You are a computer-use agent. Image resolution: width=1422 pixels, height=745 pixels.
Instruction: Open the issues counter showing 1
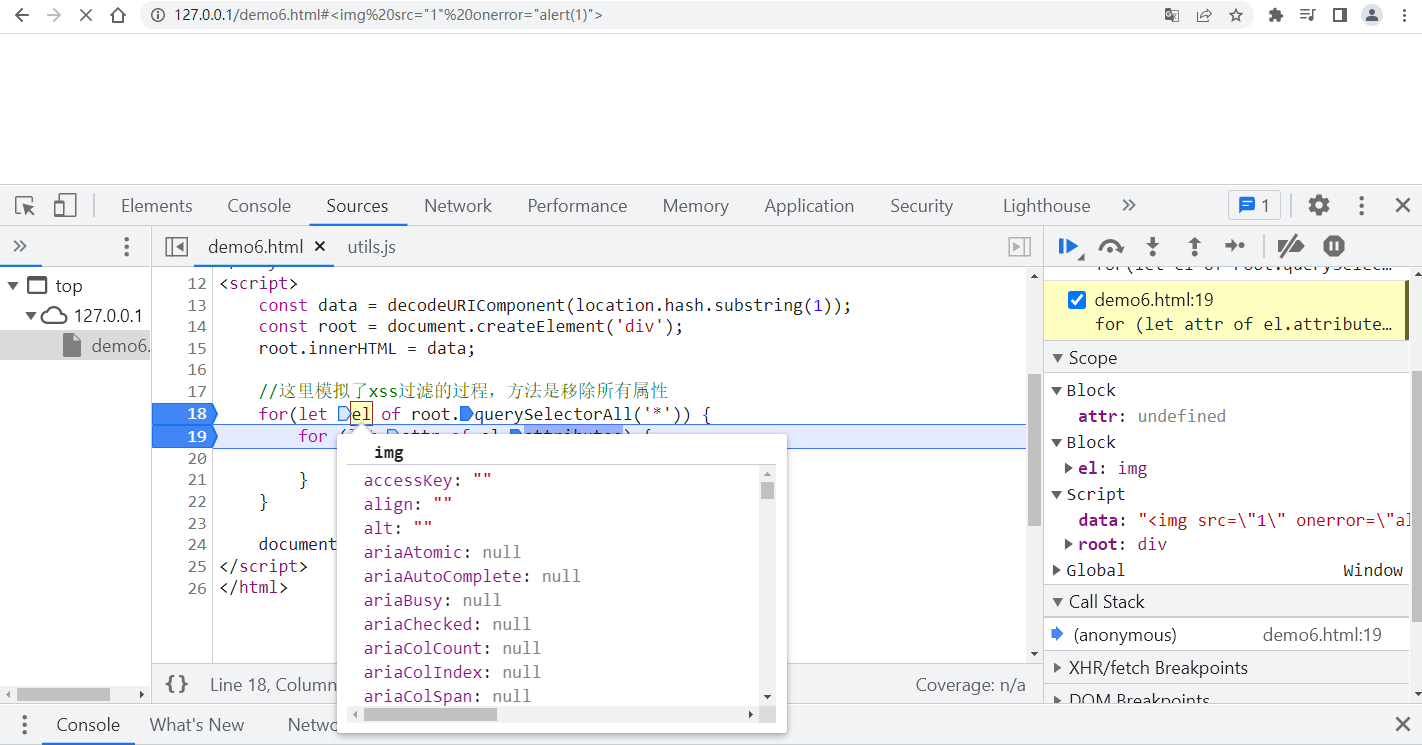pyautogui.click(x=1254, y=206)
